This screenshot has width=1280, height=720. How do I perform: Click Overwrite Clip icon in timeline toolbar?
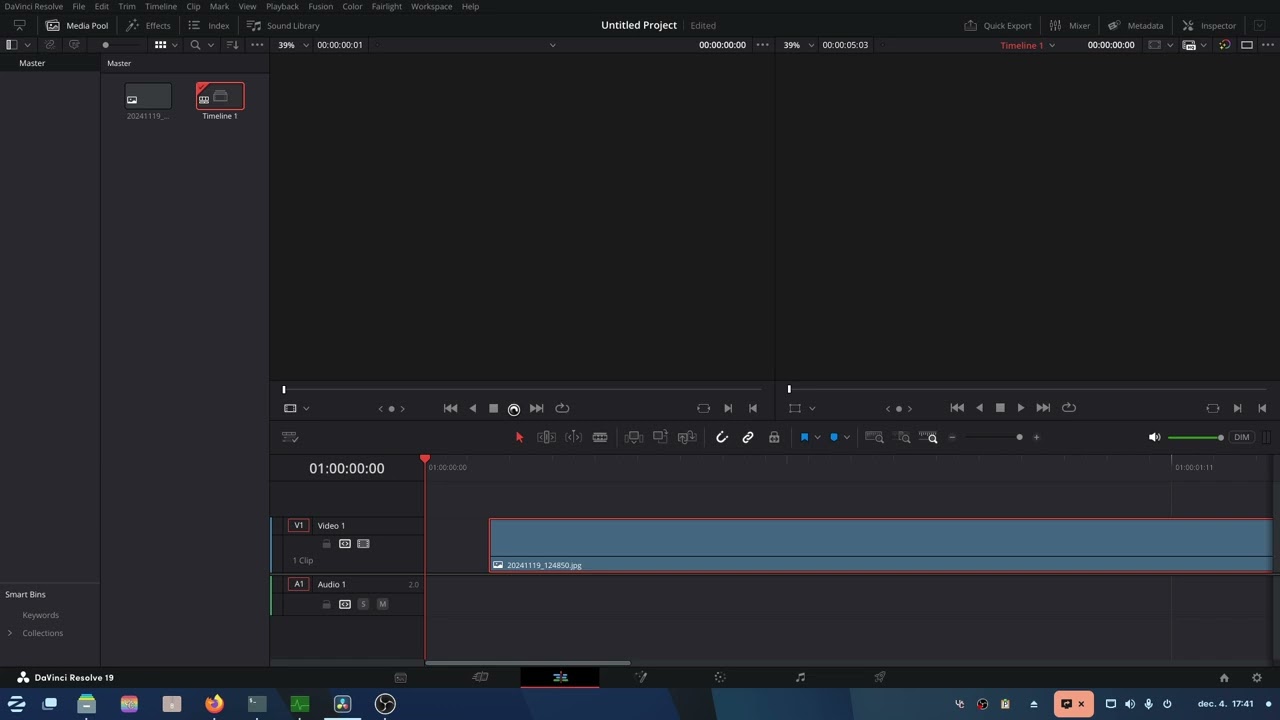[x=660, y=437]
